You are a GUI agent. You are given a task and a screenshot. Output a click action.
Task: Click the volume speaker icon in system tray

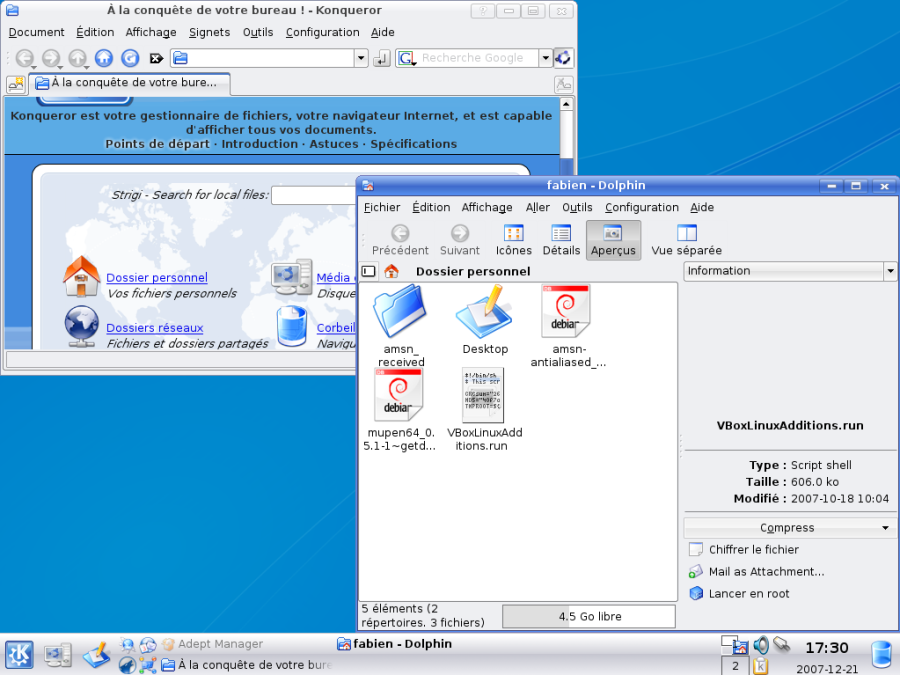point(761,645)
